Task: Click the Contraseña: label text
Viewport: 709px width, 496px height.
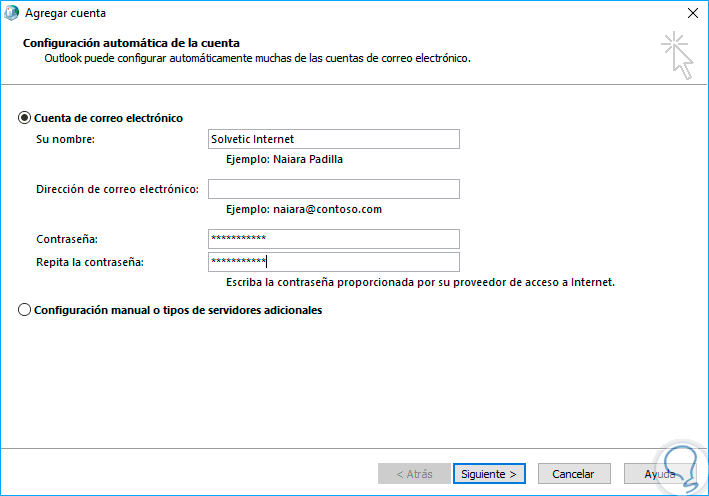Action: click(x=67, y=239)
